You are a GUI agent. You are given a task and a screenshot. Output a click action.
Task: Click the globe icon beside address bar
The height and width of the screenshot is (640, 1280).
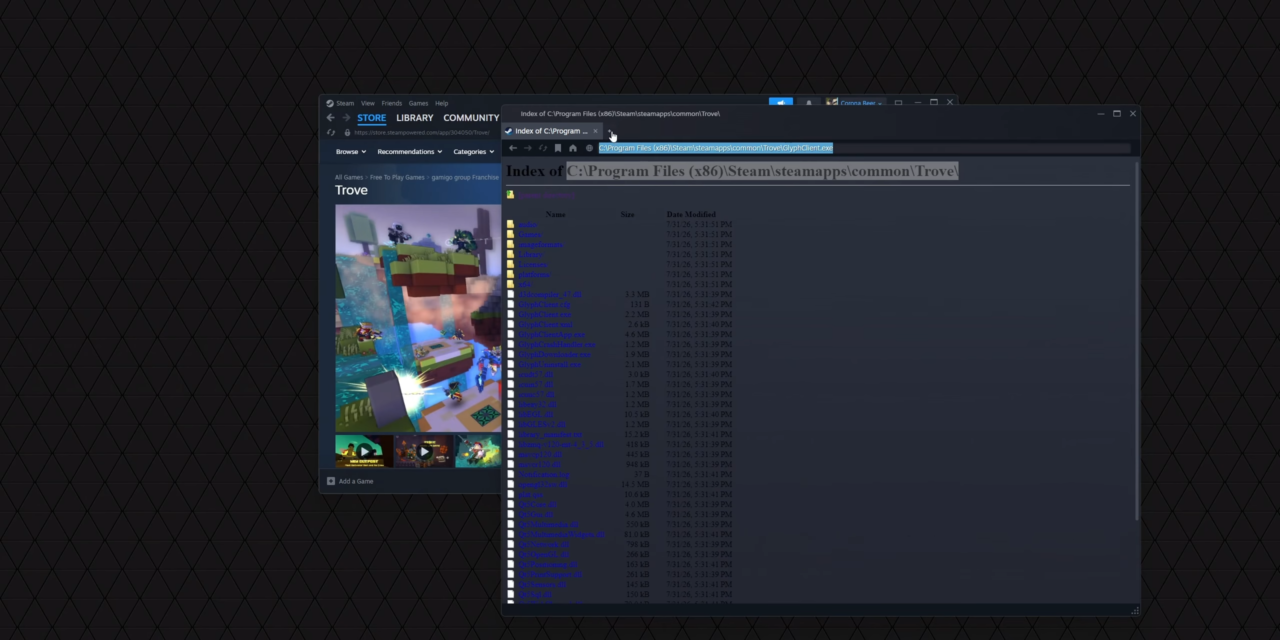(589, 148)
